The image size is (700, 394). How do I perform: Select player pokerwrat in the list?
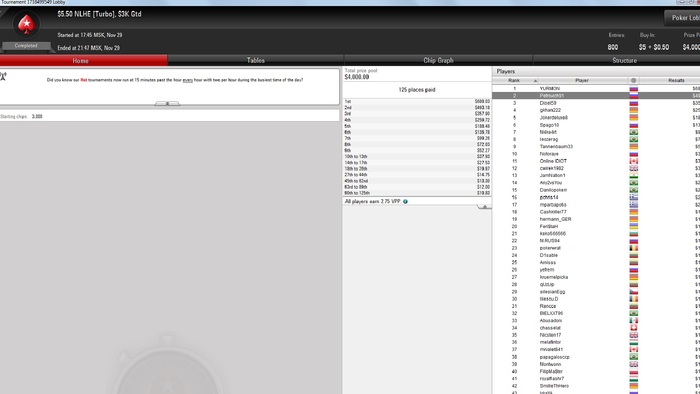[x=550, y=248]
